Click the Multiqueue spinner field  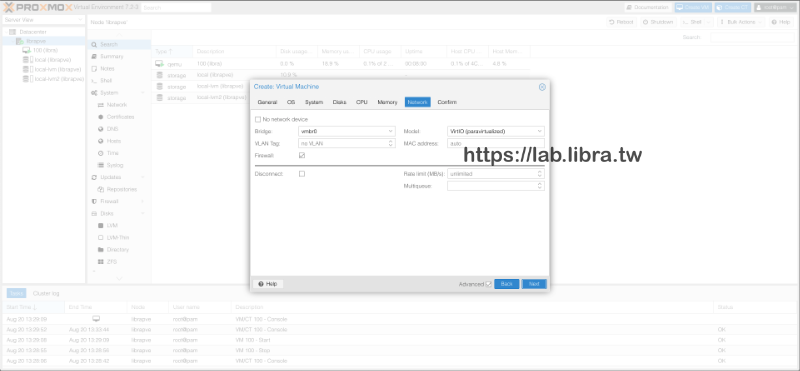[x=495, y=186]
